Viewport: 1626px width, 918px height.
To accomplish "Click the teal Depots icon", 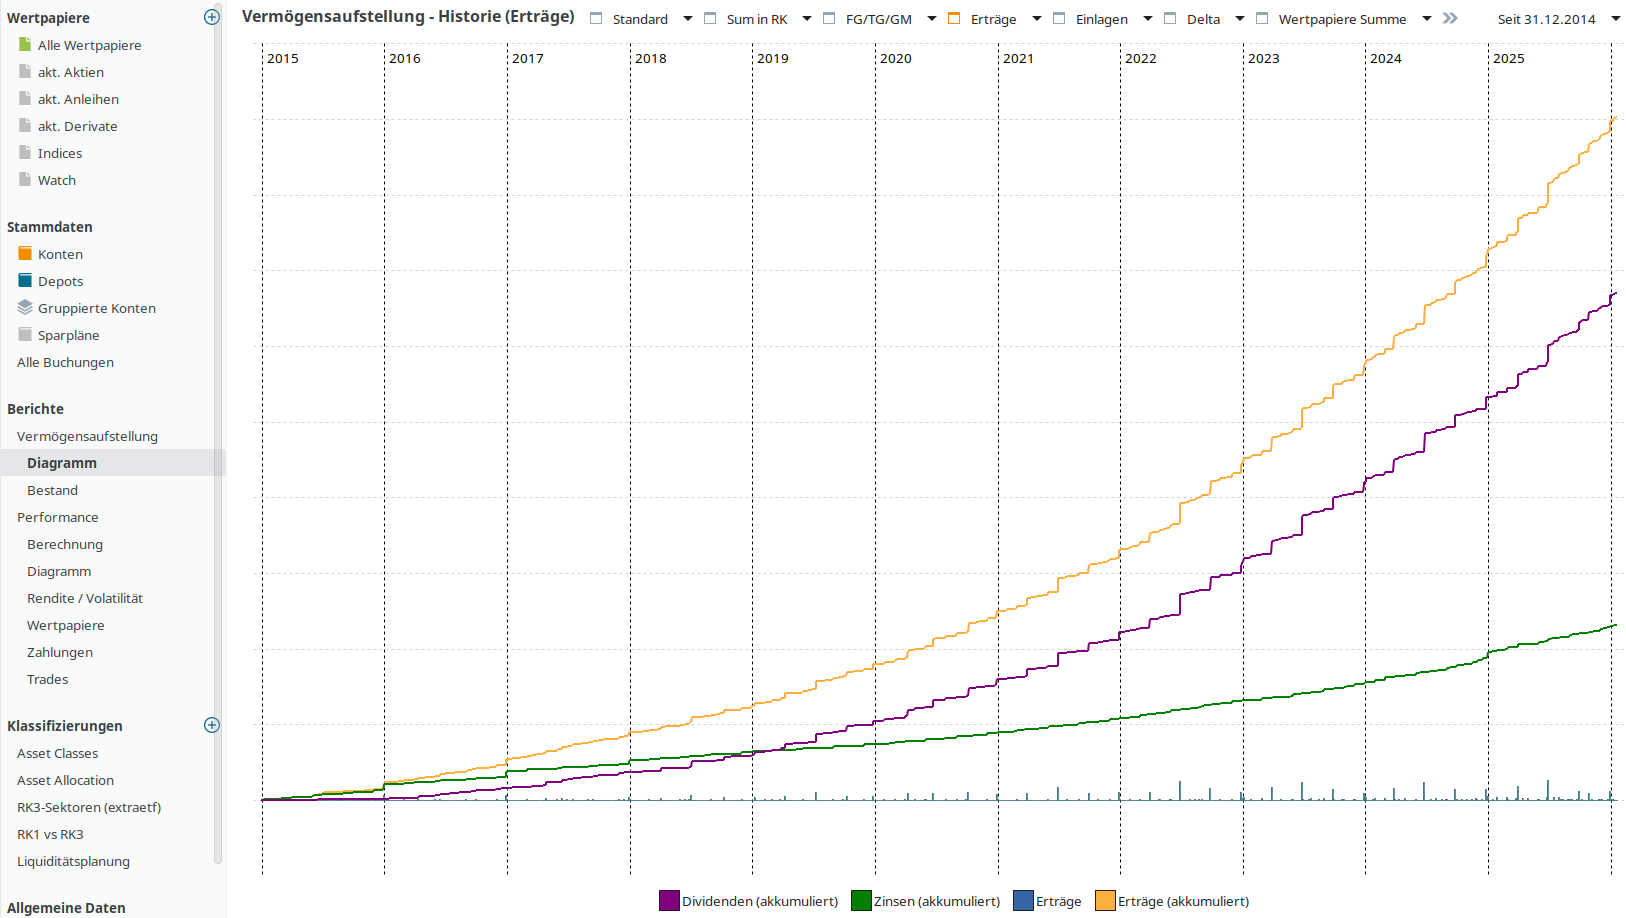I will click(25, 281).
